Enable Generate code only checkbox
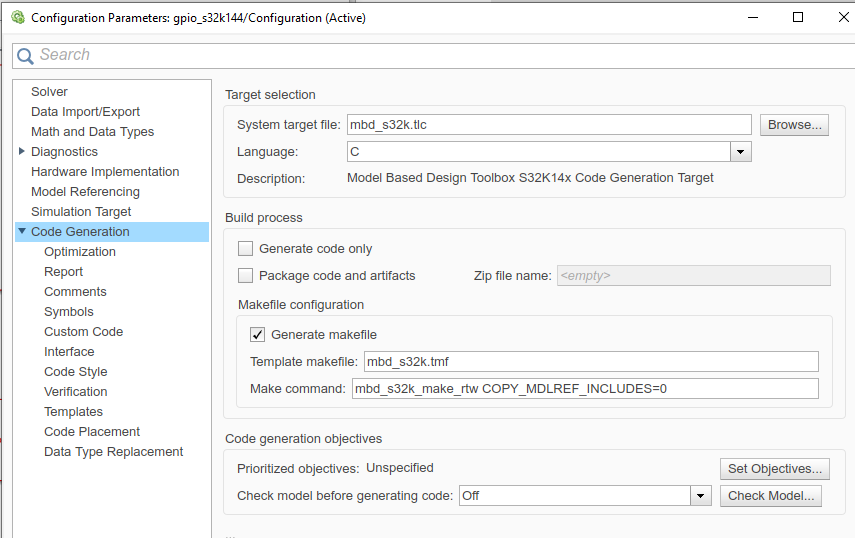 [x=246, y=249]
